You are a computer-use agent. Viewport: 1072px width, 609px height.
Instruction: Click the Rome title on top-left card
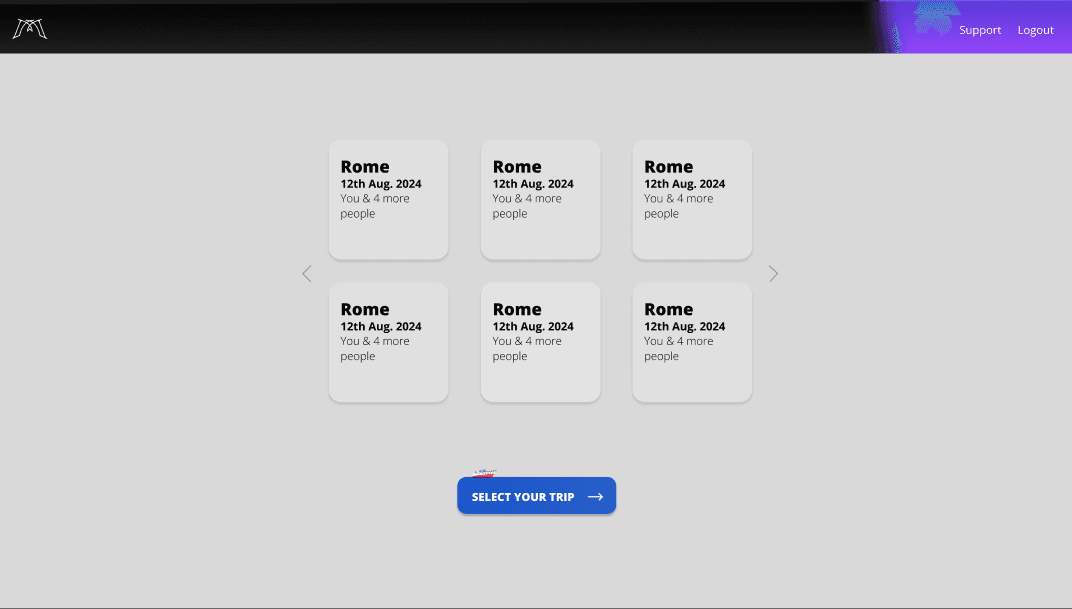coord(365,167)
